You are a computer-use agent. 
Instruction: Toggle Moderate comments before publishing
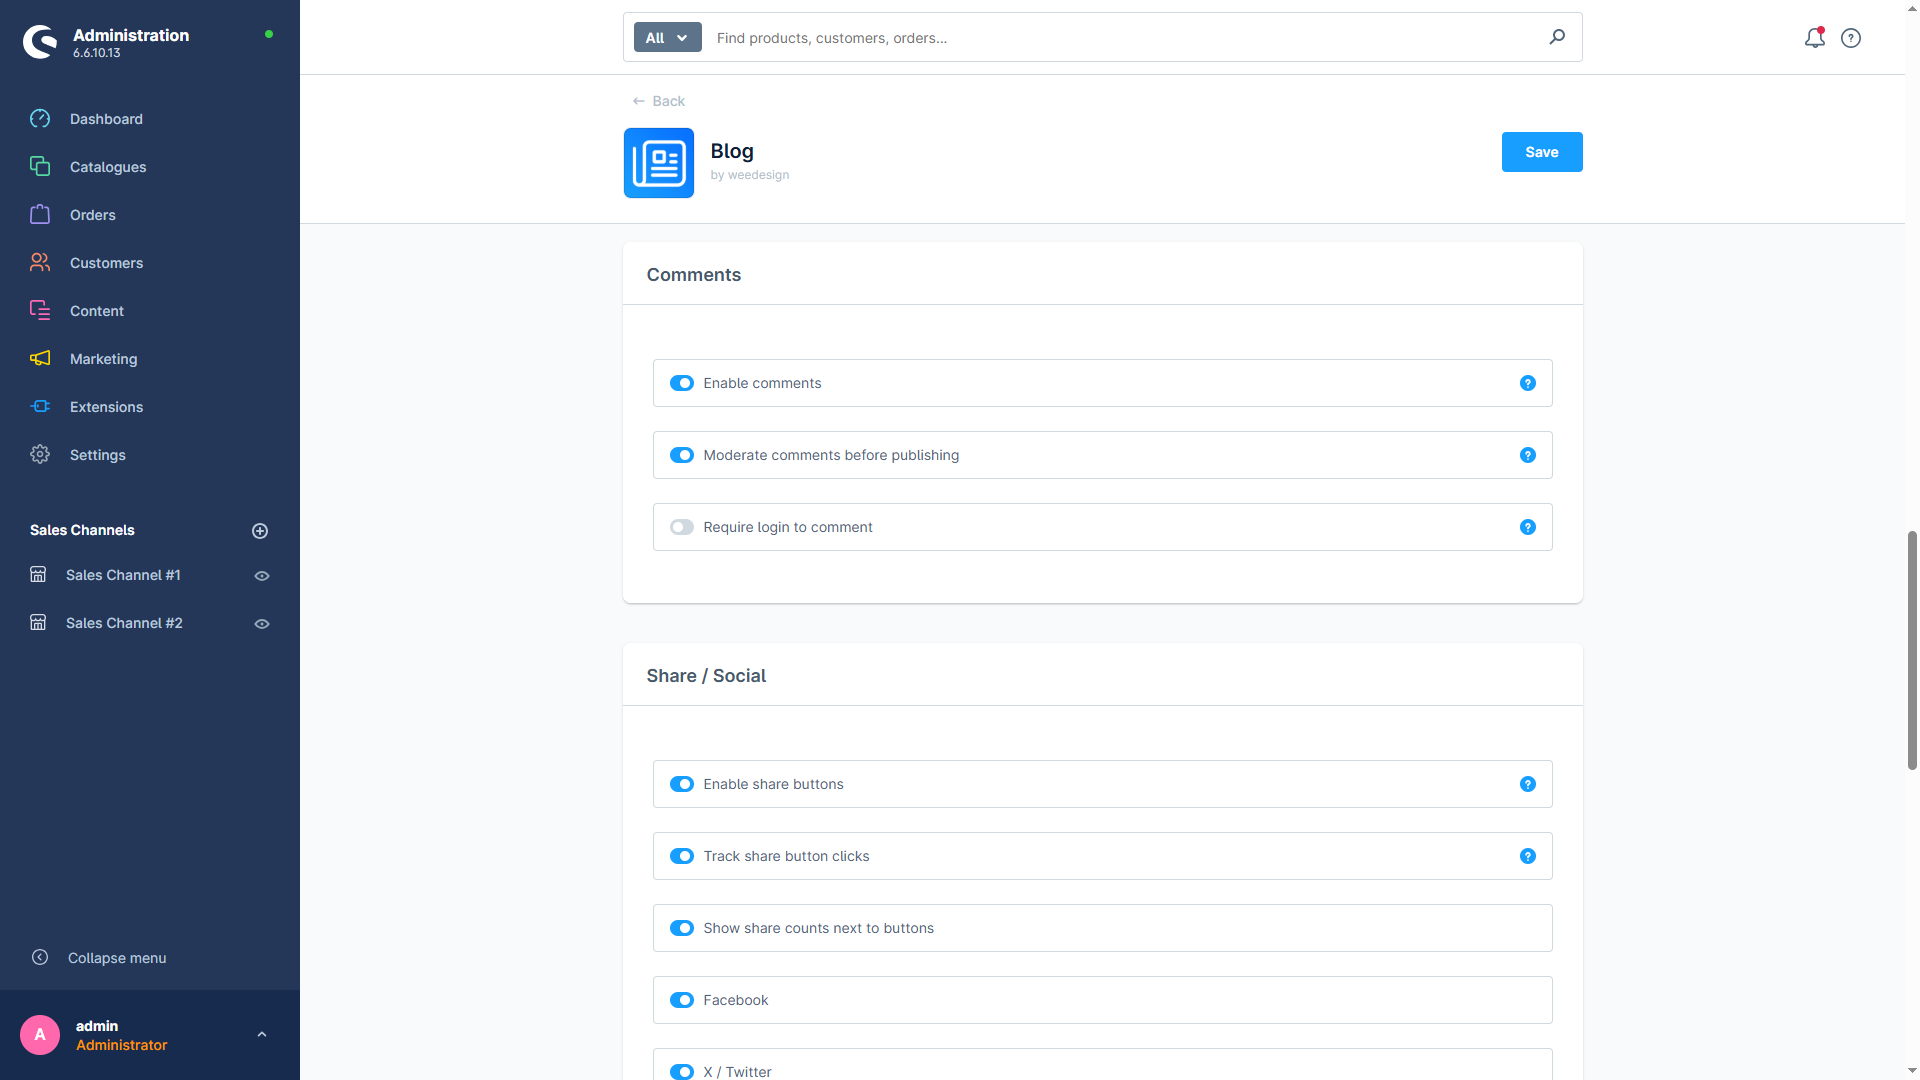point(682,455)
